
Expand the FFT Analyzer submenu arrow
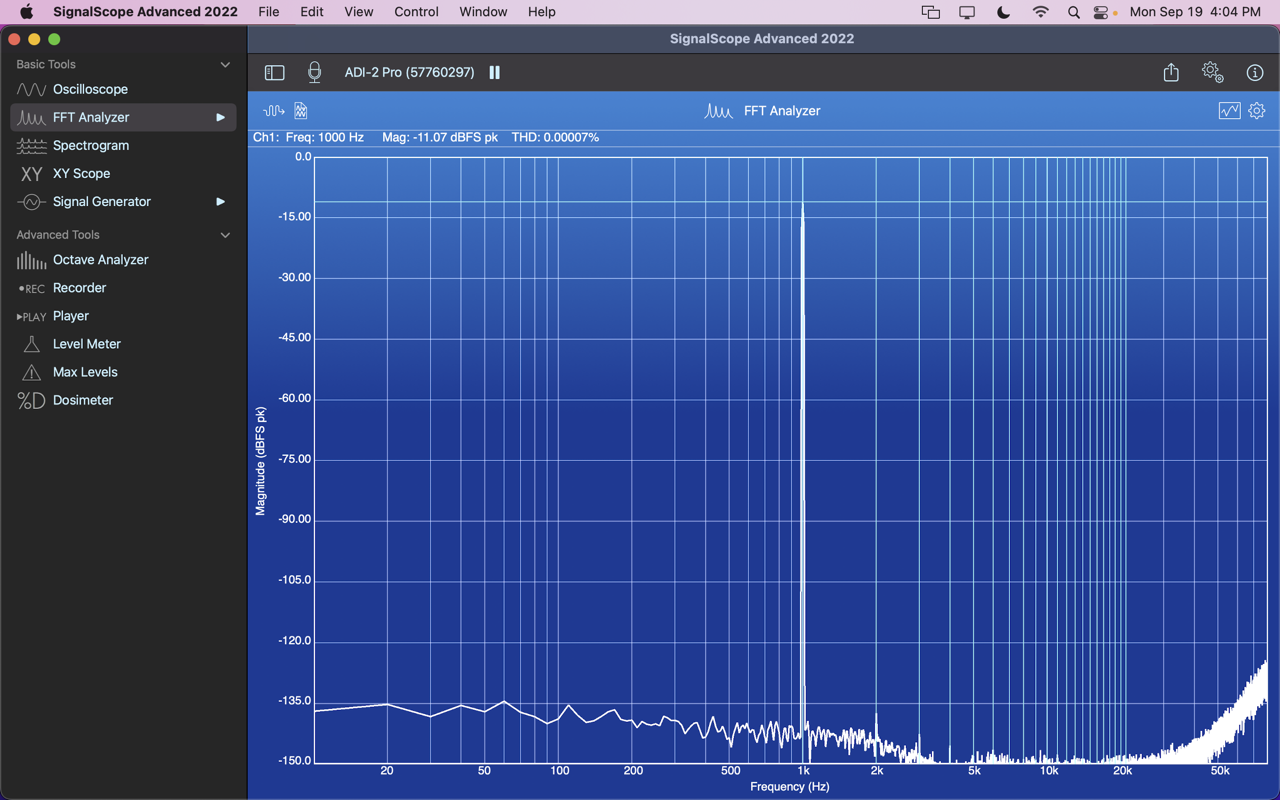(x=220, y=117)
